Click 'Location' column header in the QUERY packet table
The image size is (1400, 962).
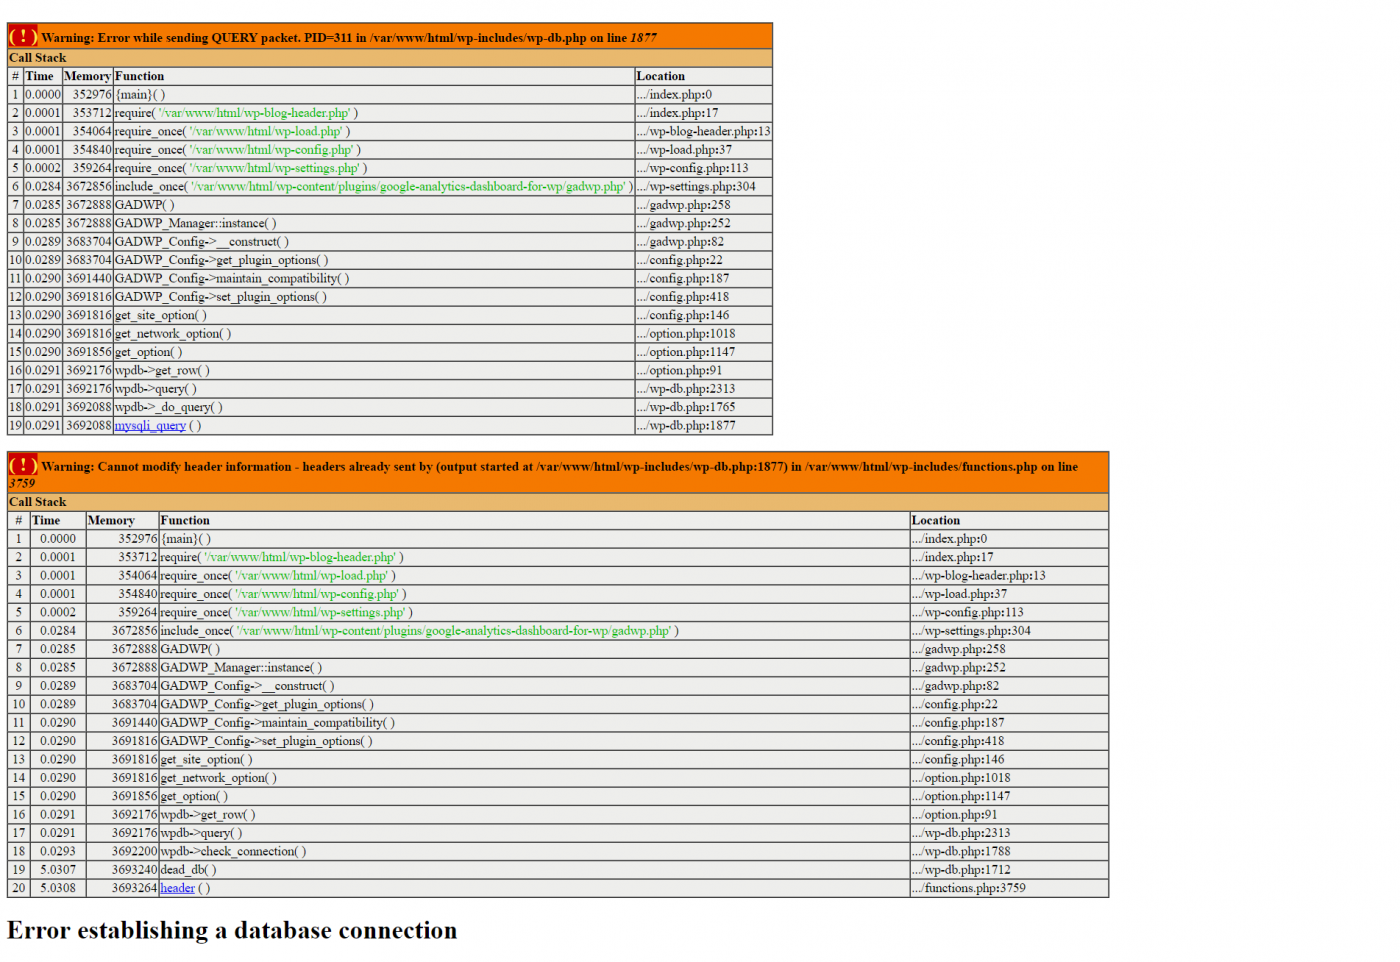661,76
